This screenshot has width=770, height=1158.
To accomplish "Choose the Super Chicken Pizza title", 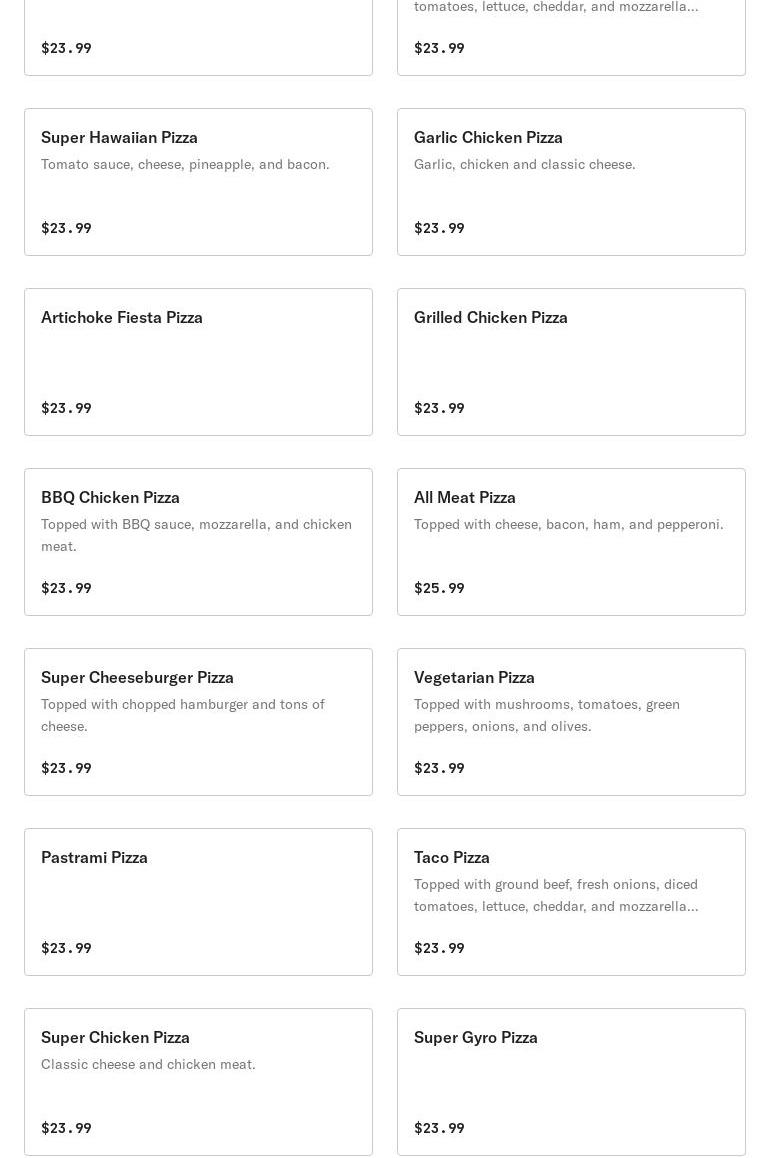I will pos(115,1037).
